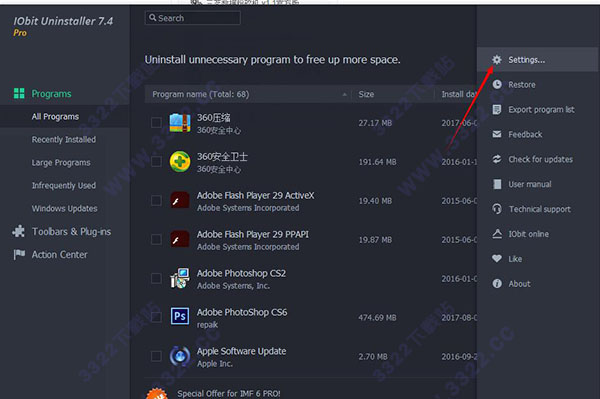
Task: Sort by Program name column arrow
Action: [344, 94]
